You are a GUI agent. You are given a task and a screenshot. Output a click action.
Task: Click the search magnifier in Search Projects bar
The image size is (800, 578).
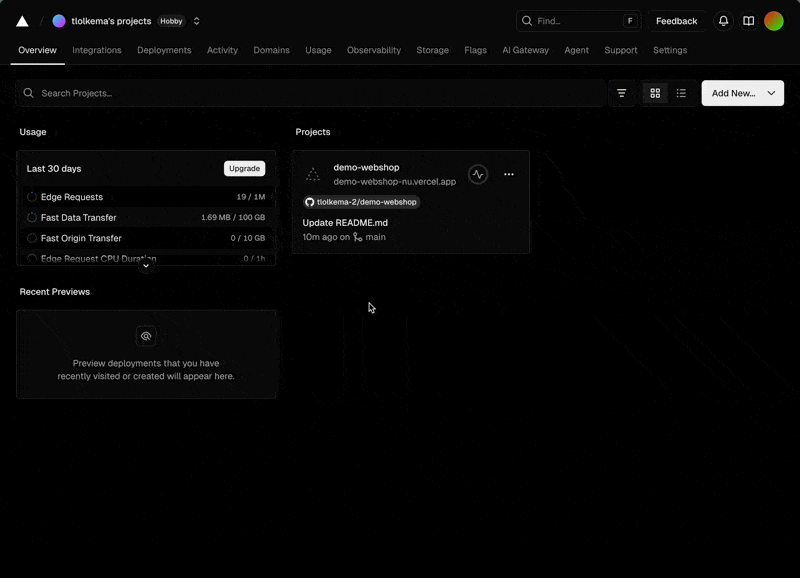point(28,92)
